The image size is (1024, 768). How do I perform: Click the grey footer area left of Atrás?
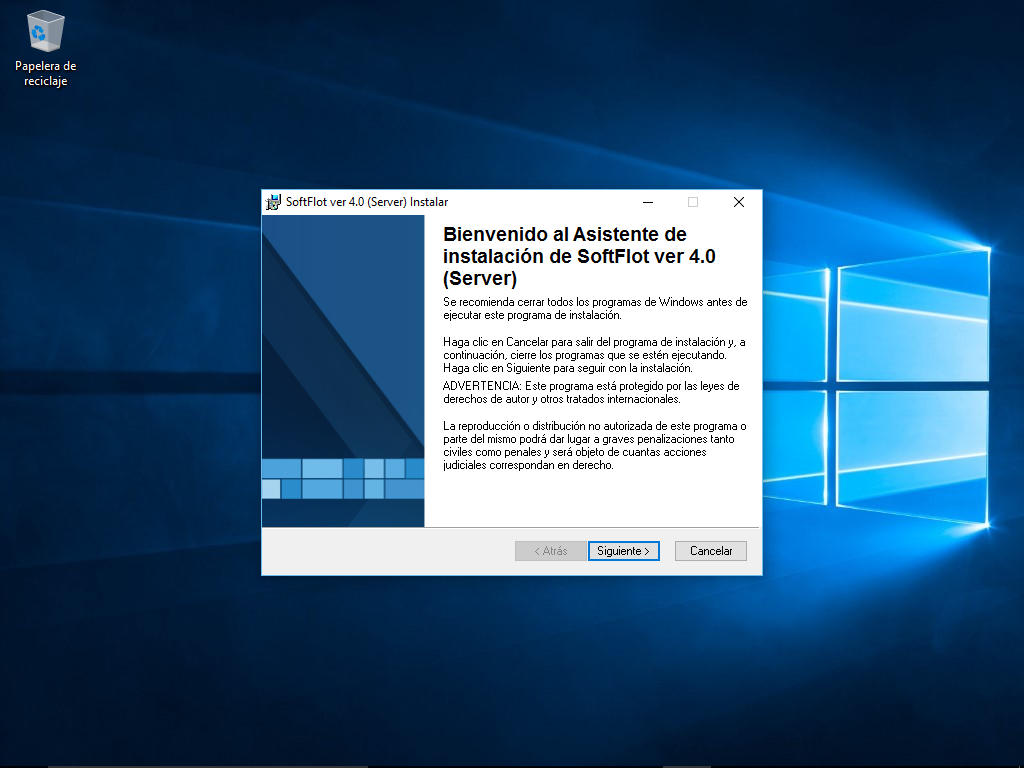[x=385, y=551]
